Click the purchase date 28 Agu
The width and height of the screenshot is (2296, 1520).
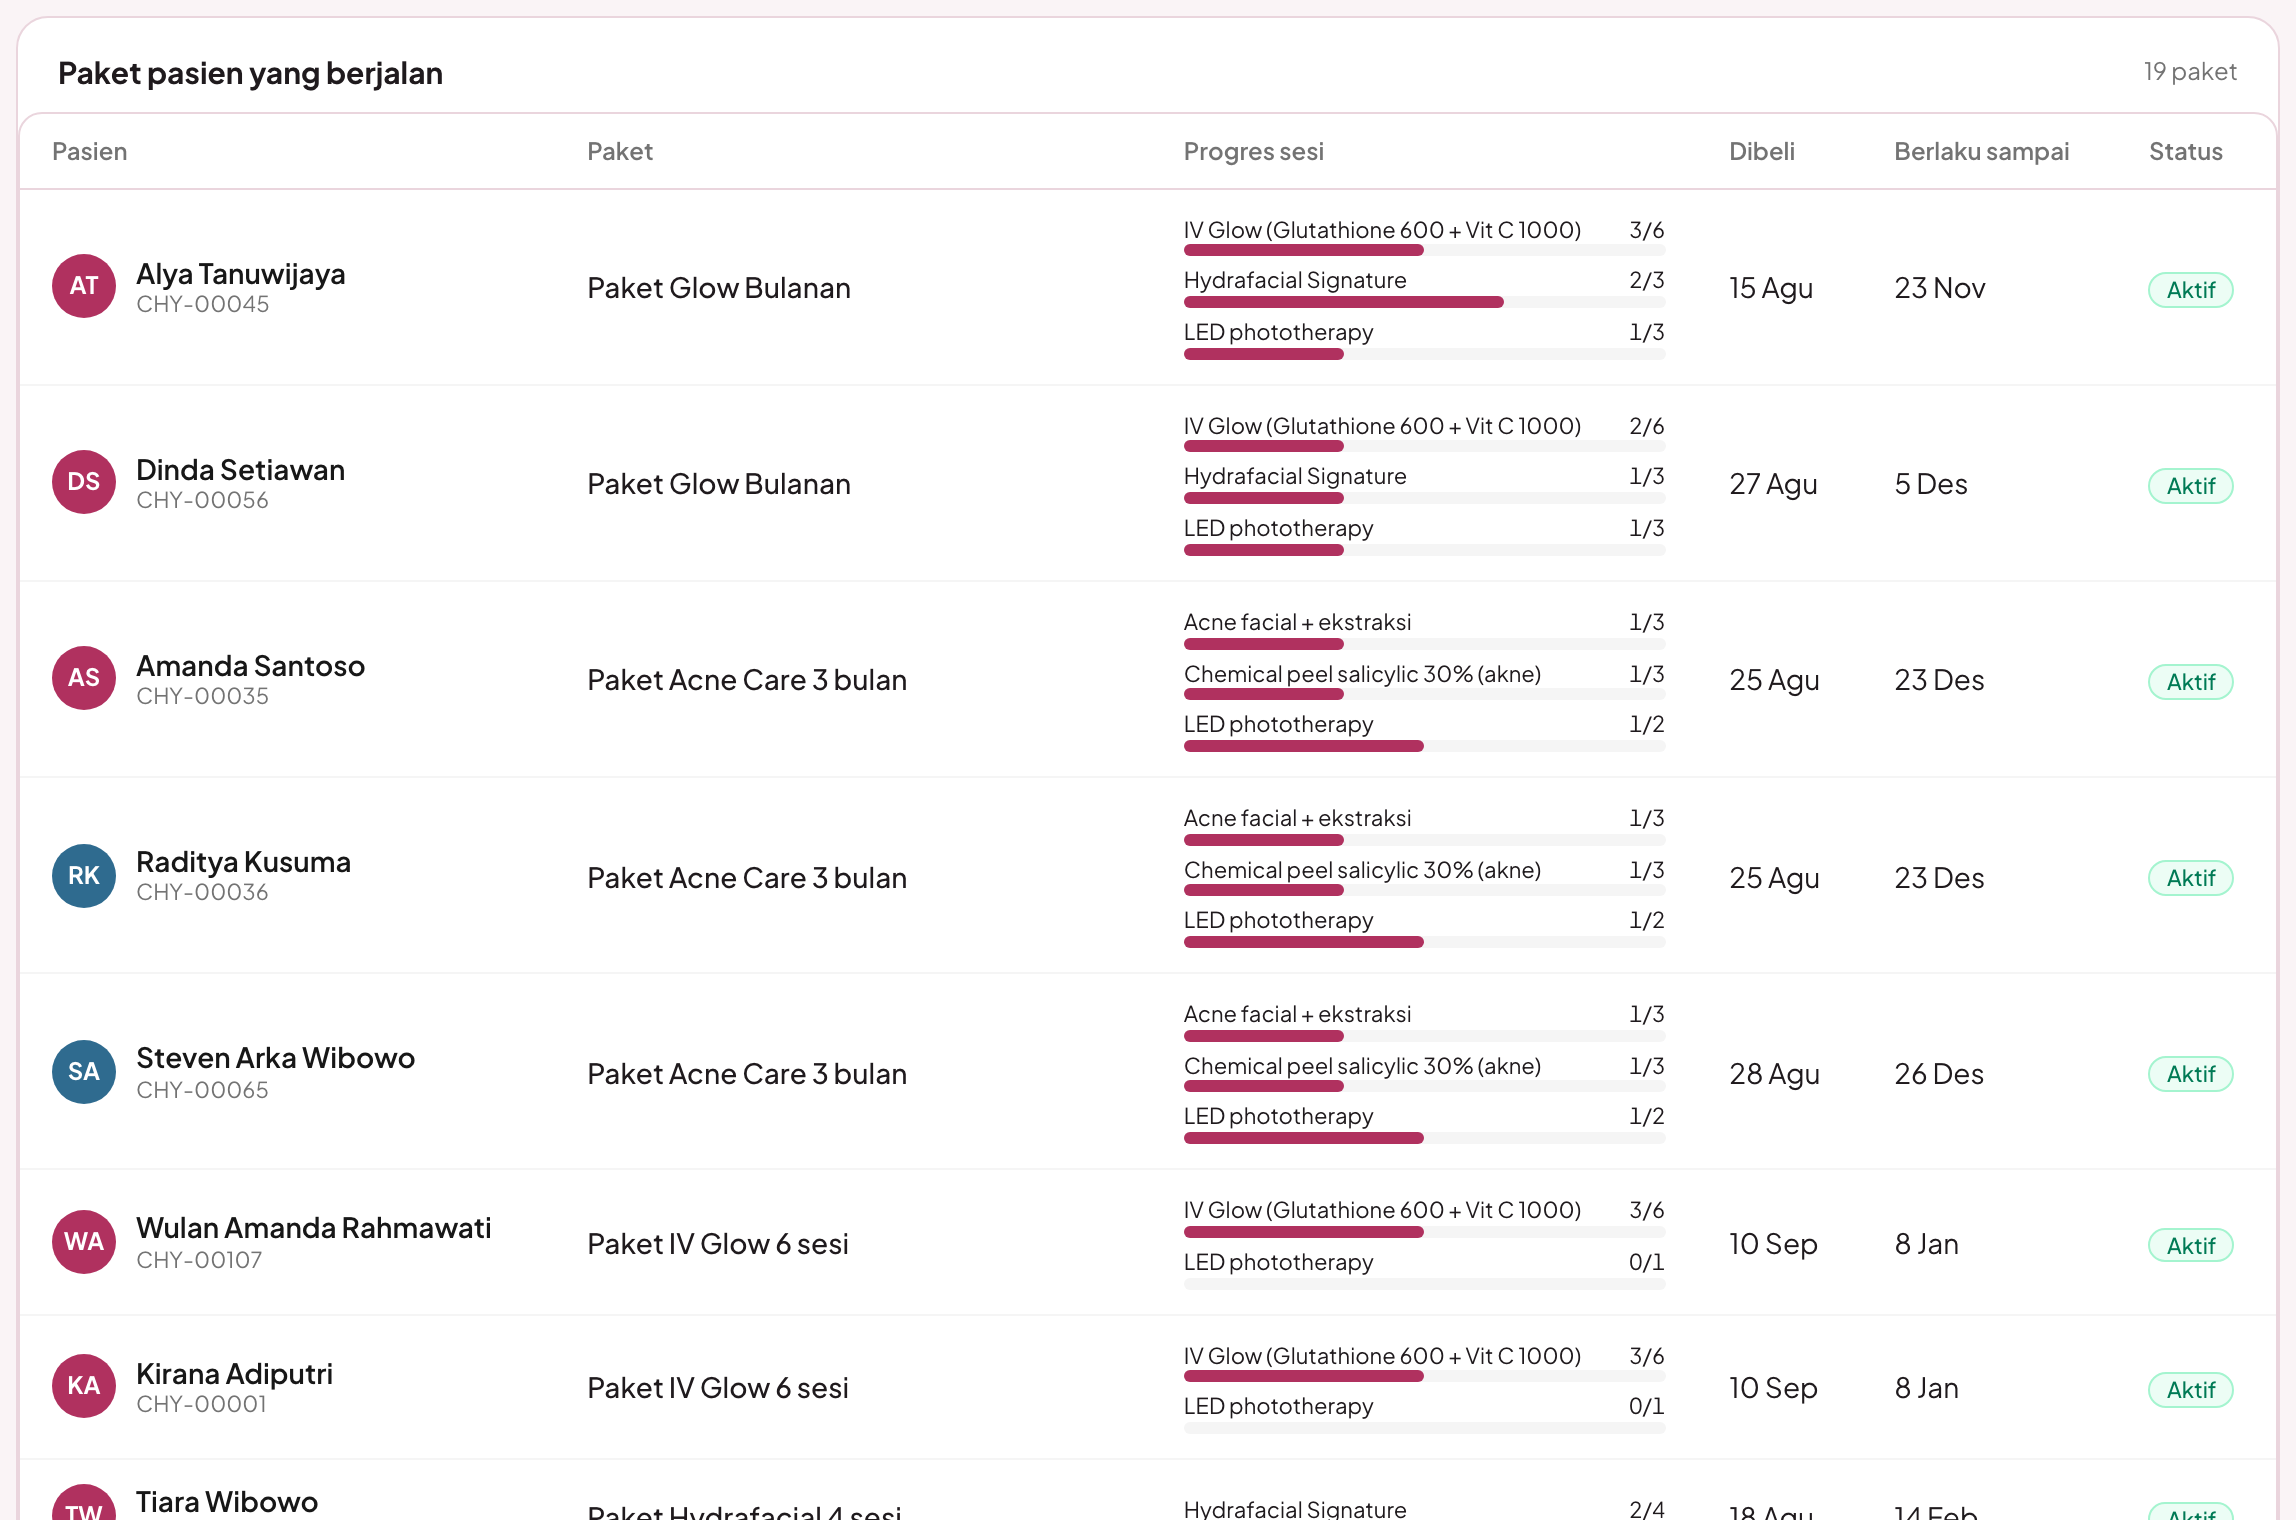[1775, 1074]
